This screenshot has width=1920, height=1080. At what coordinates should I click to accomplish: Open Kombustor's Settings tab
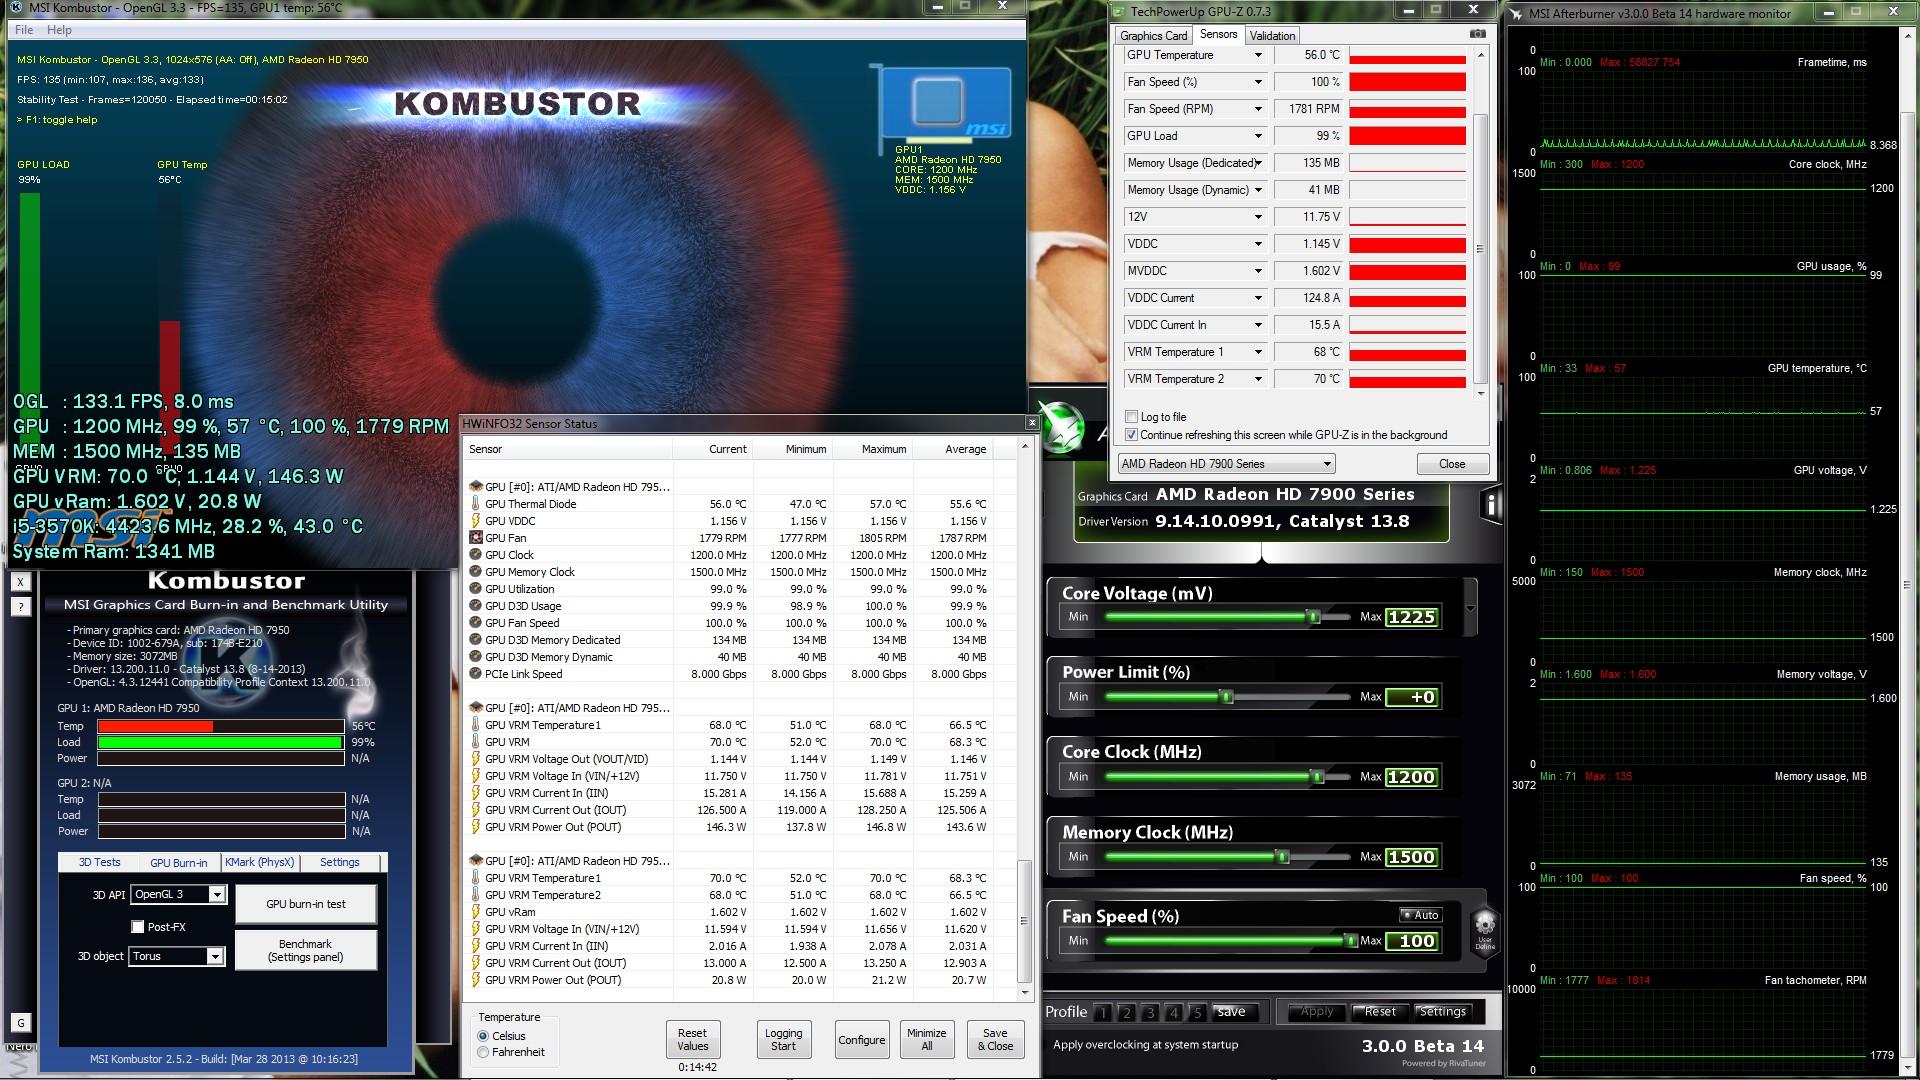(339, 862)
